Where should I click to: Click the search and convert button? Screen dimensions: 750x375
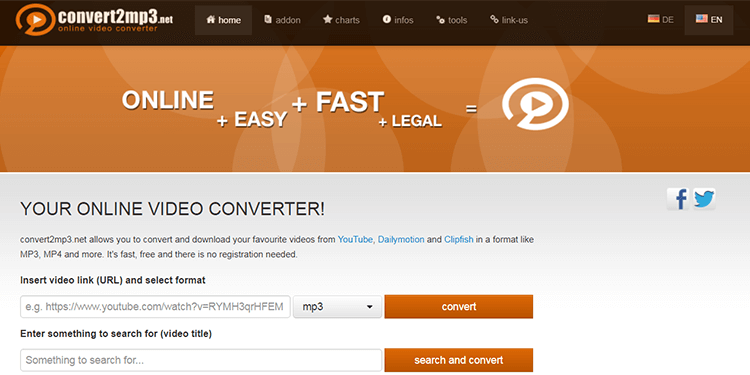pos(459,360)
